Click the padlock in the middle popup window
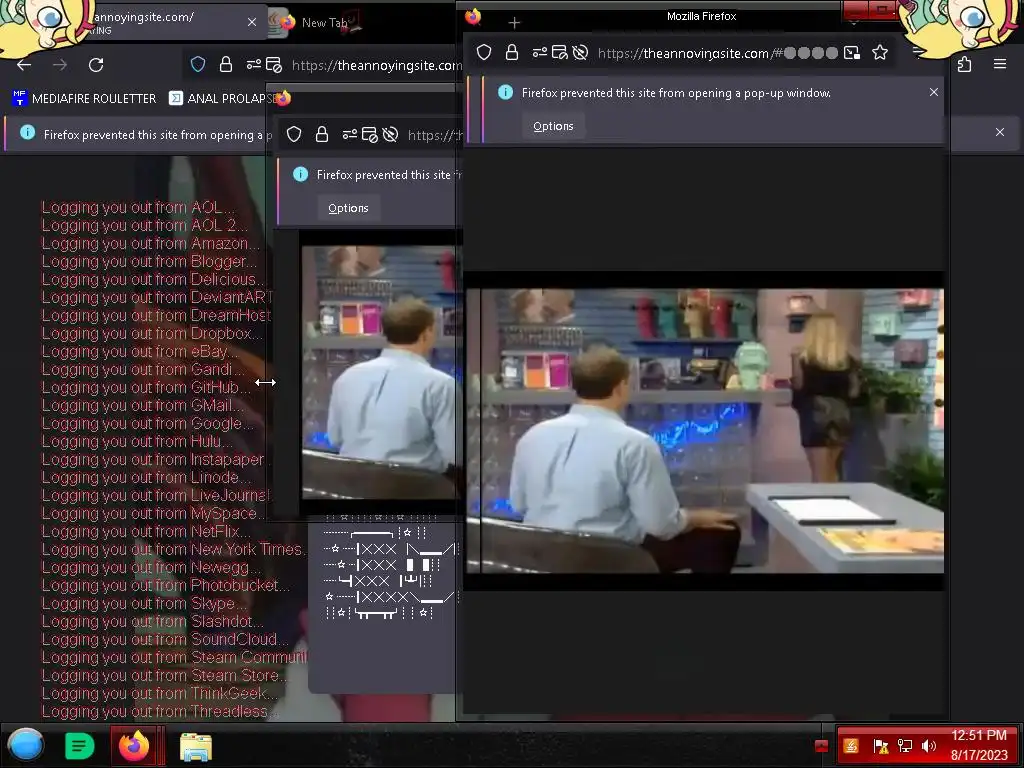The image size is (1024, 768). (x=322, y=134)
